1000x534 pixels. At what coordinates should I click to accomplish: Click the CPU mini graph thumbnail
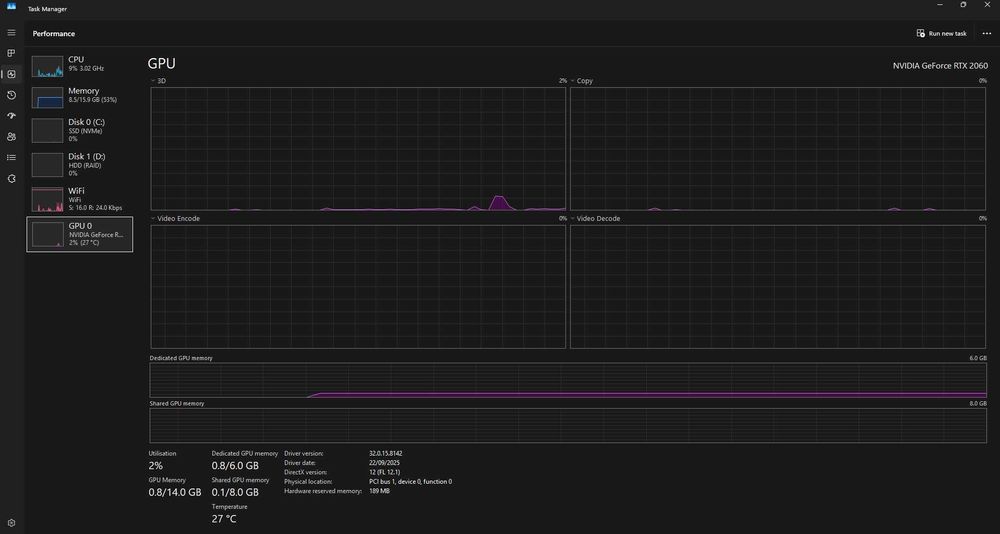coord(47,66)
